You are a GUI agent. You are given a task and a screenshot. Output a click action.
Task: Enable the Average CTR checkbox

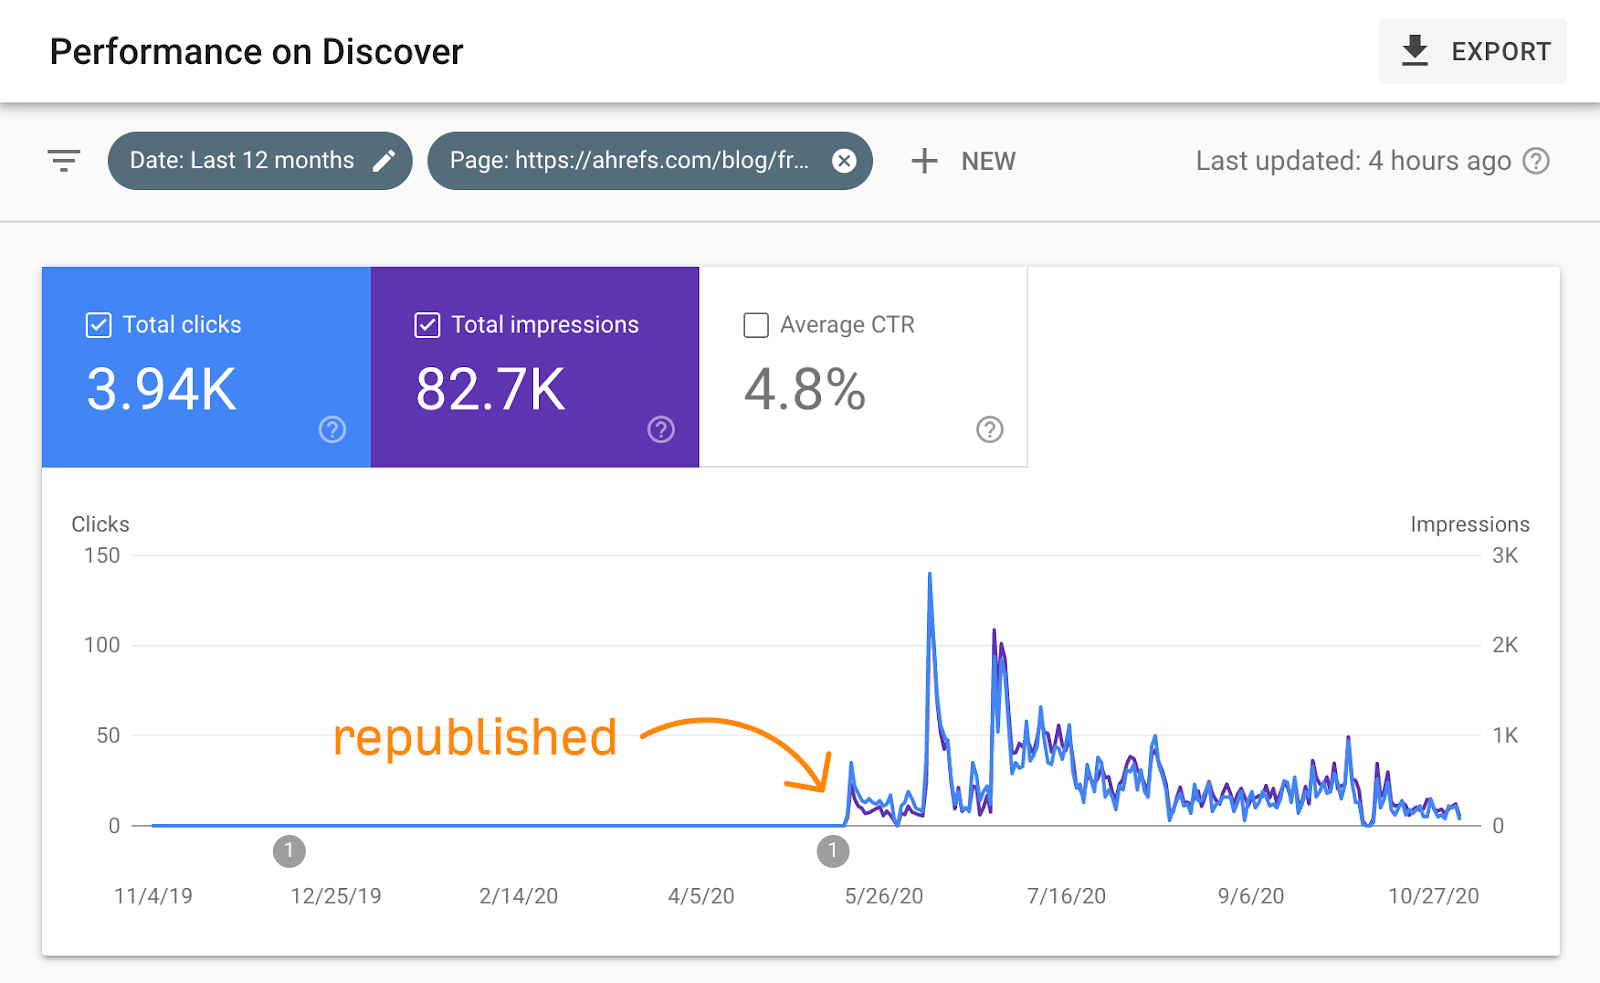point(756,325)
